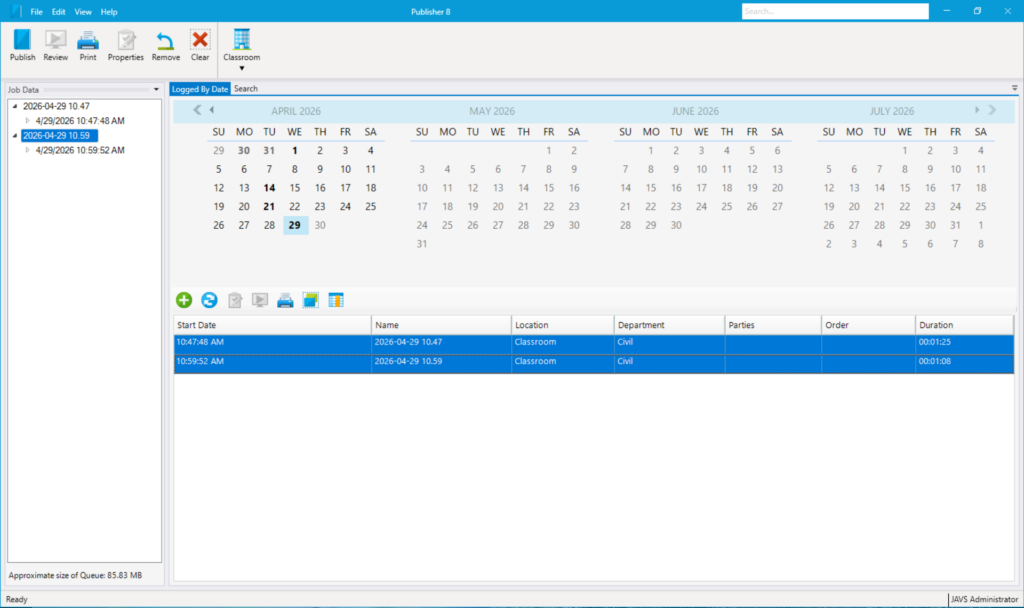Select the 10:59:52 AM table row

pos(594,364)
